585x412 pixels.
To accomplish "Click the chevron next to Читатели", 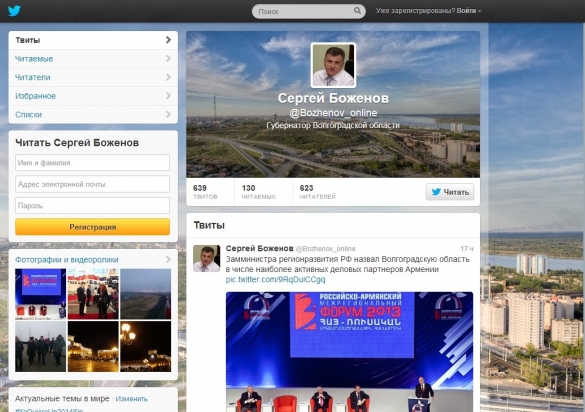I will click(x=168, y=77).
